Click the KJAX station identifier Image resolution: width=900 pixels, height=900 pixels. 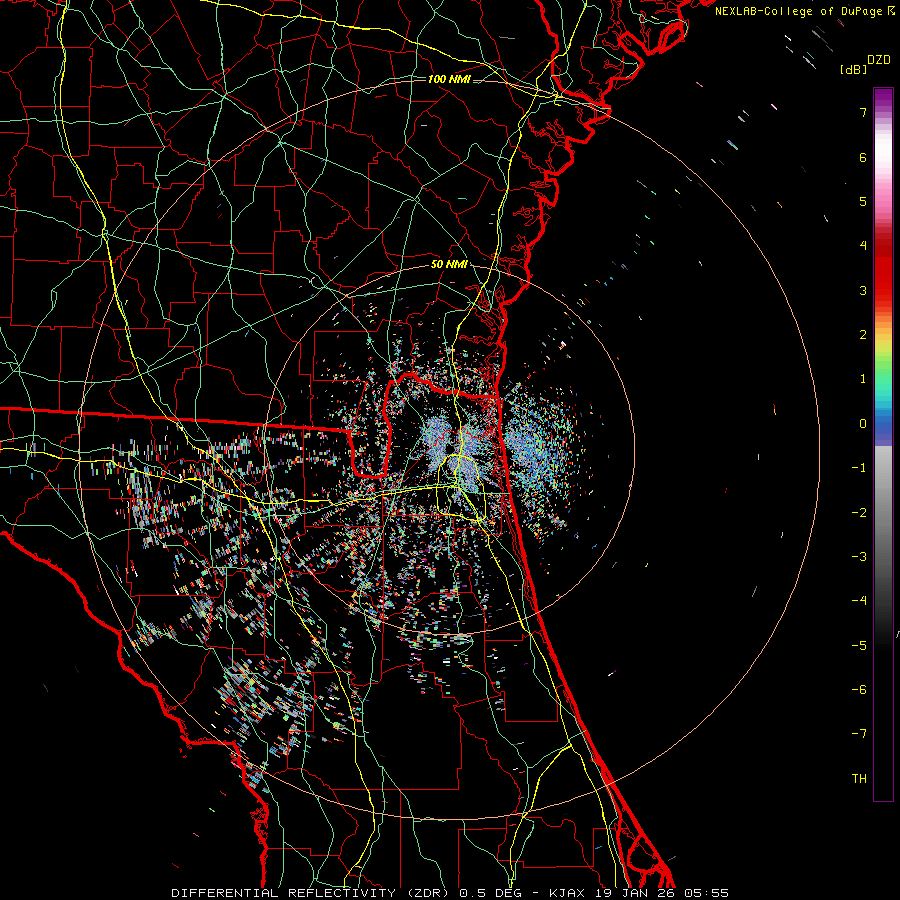568,893
